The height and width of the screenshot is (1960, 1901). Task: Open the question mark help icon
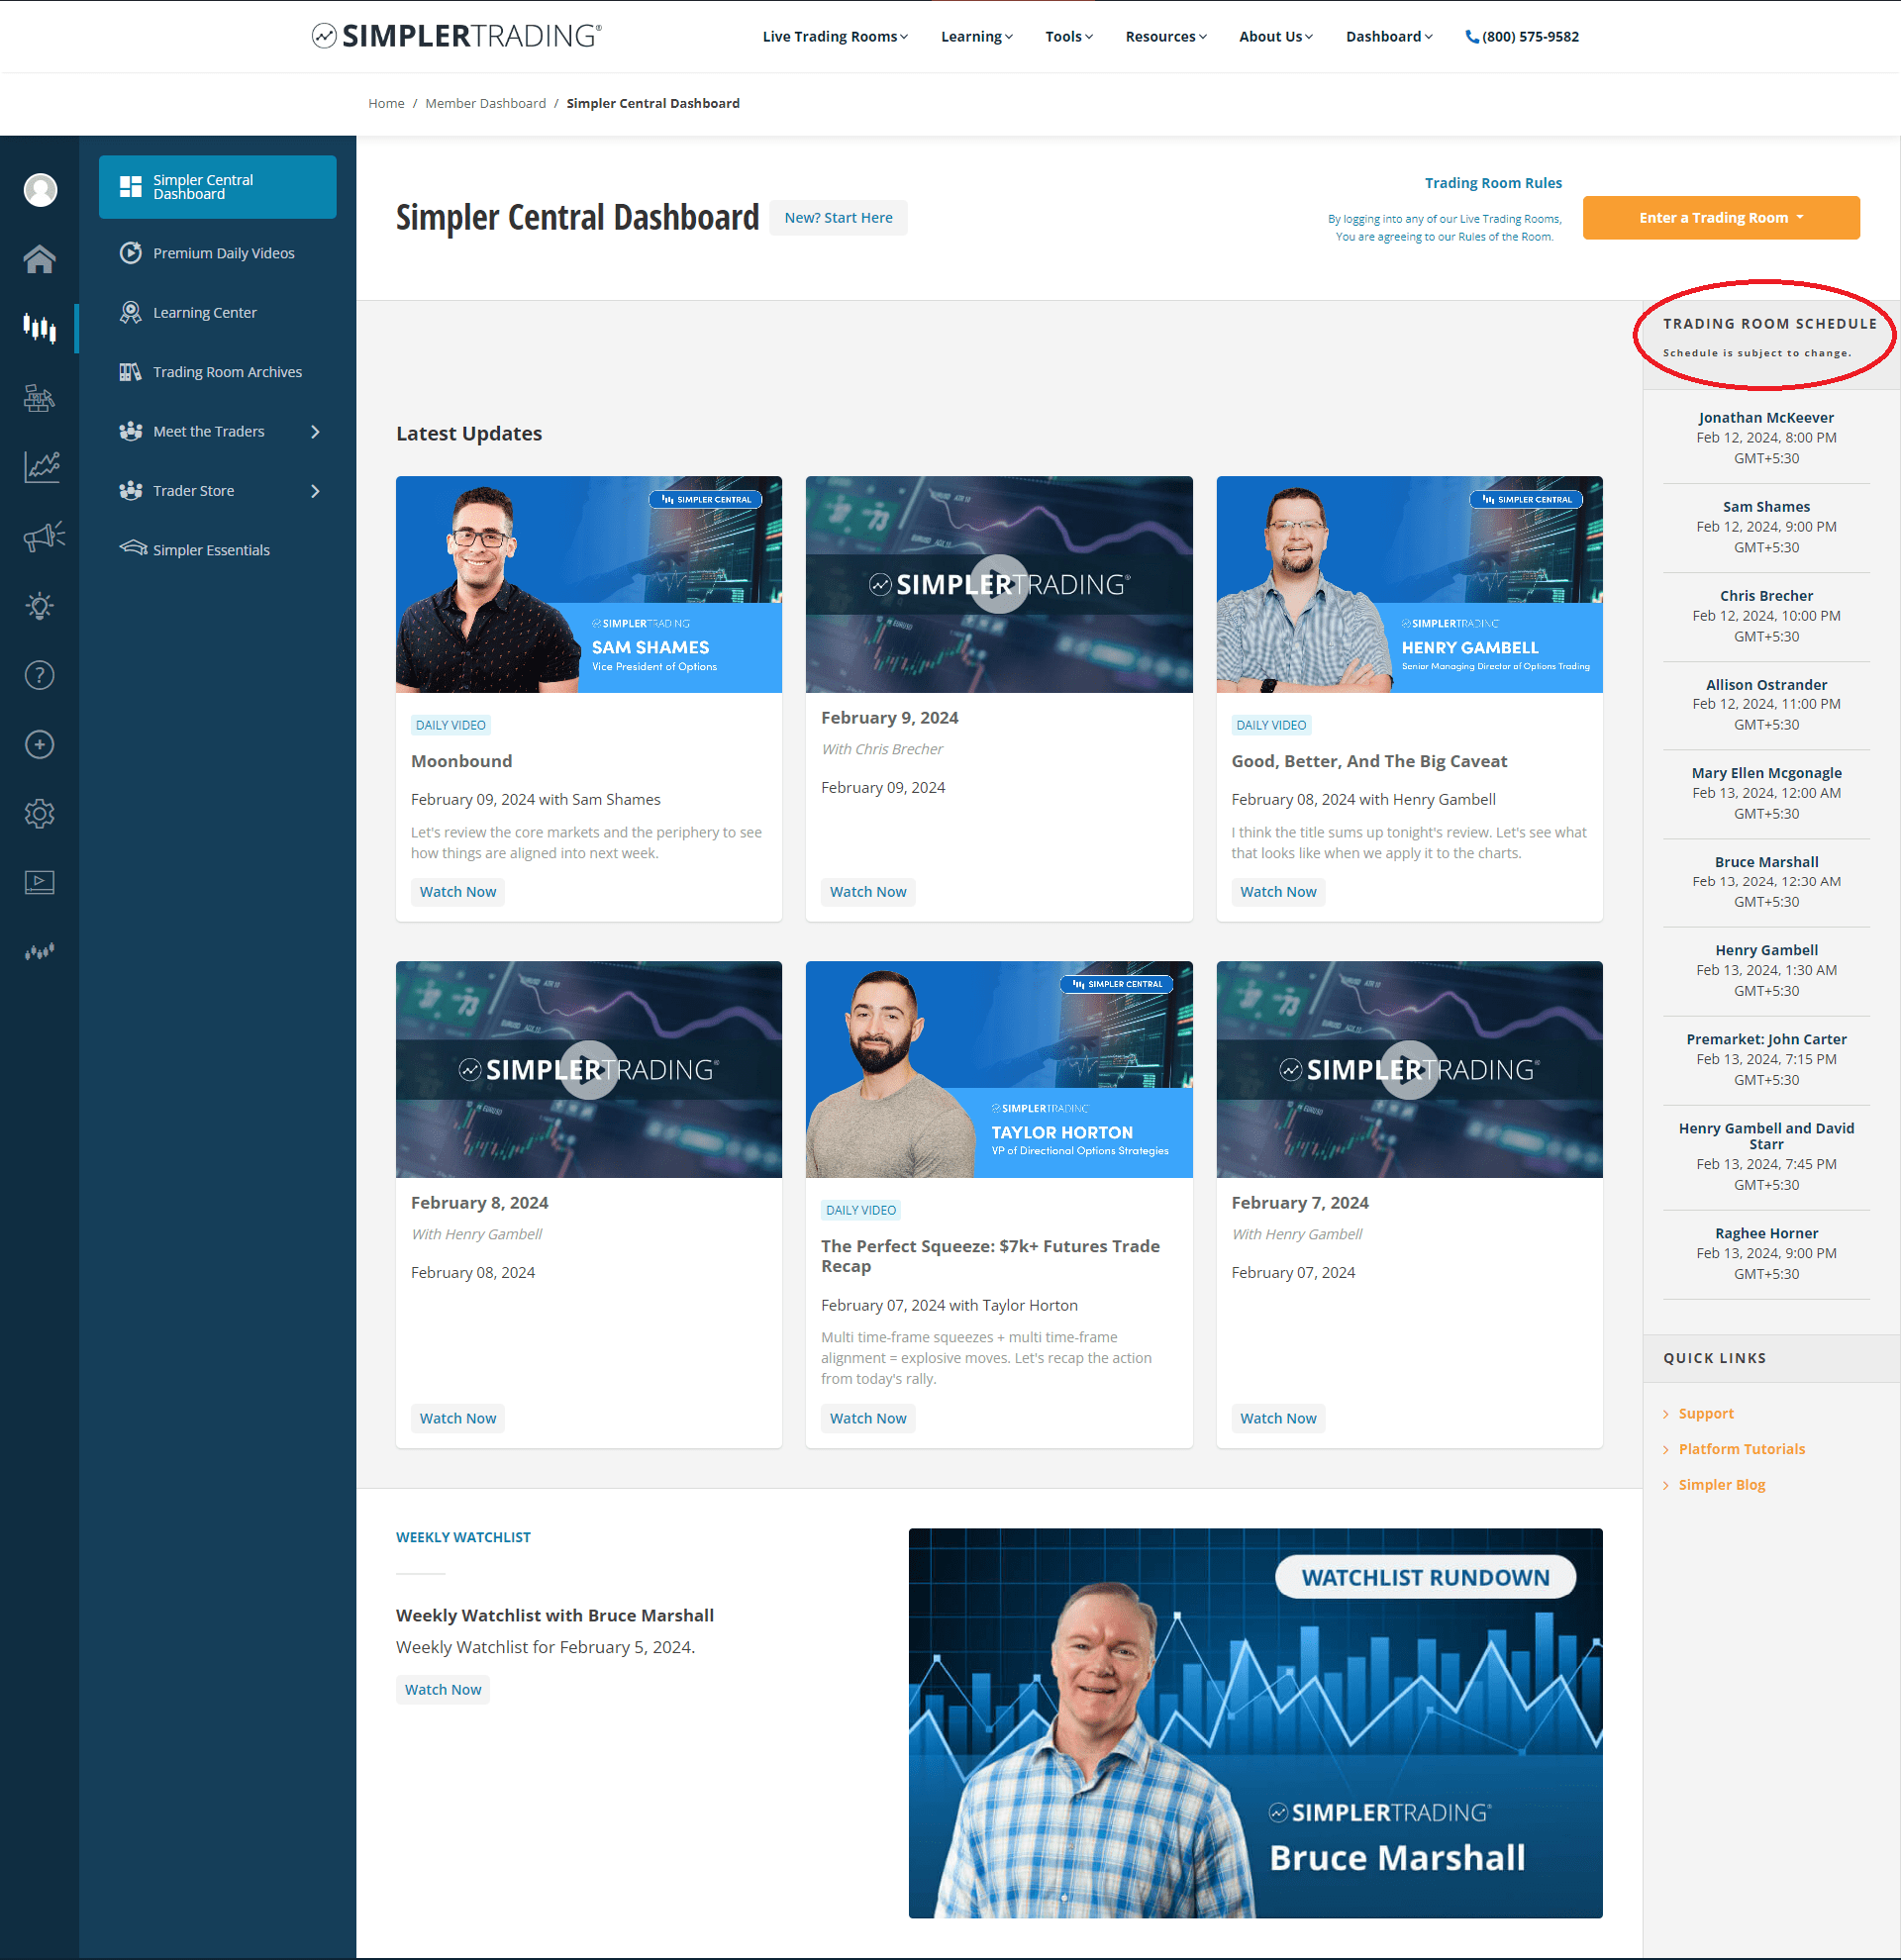(x=39, y=675)
